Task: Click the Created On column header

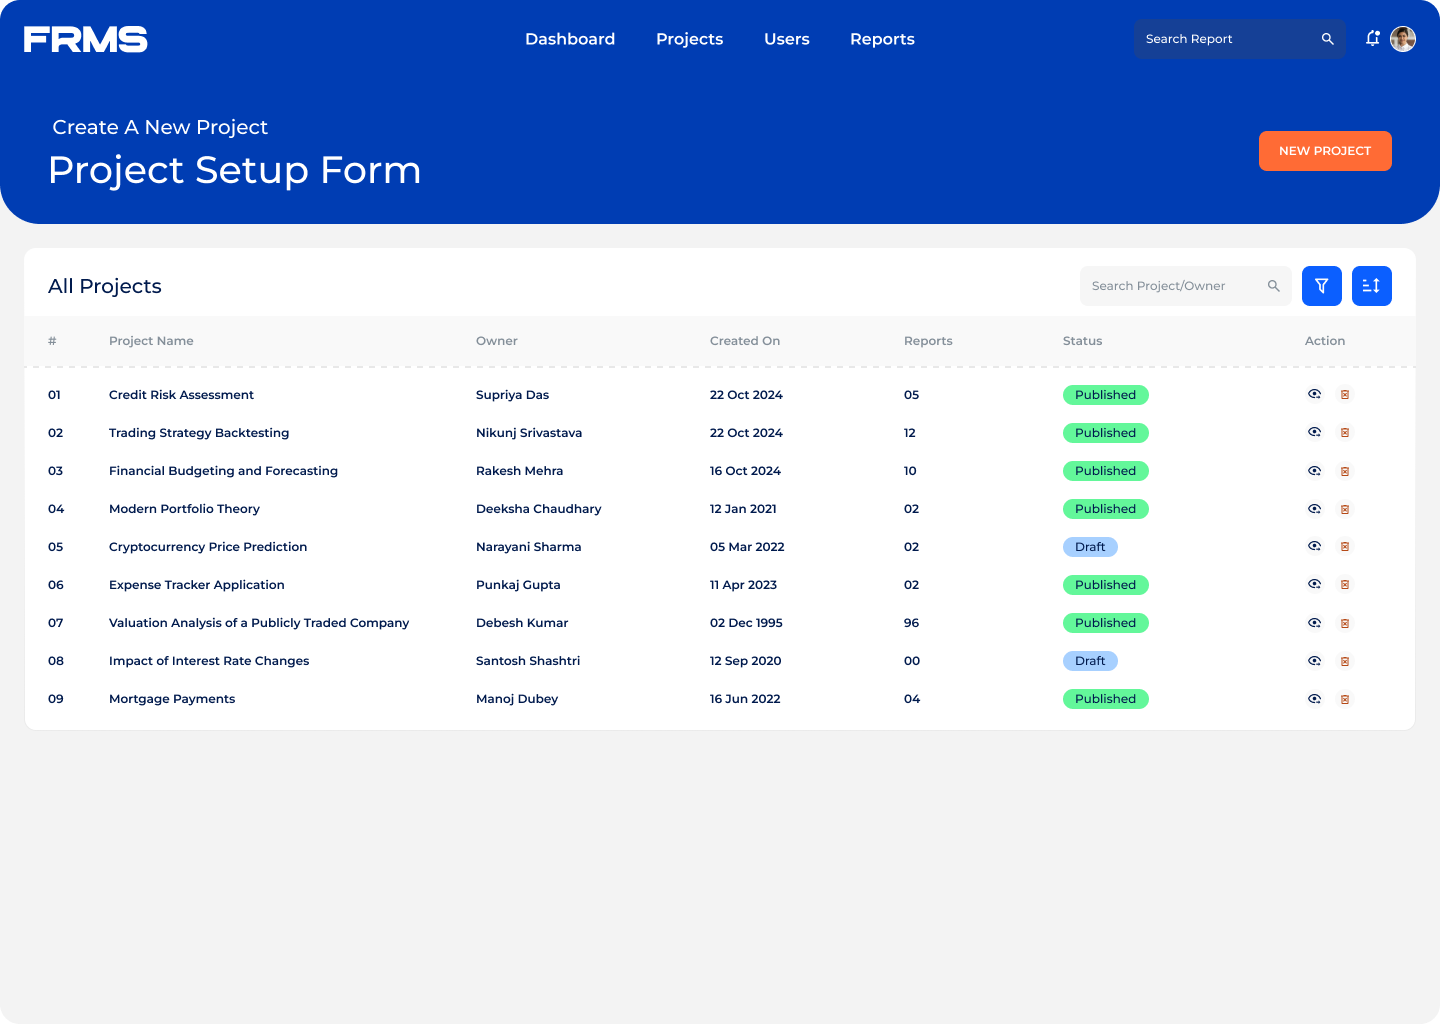Action: 744,341
